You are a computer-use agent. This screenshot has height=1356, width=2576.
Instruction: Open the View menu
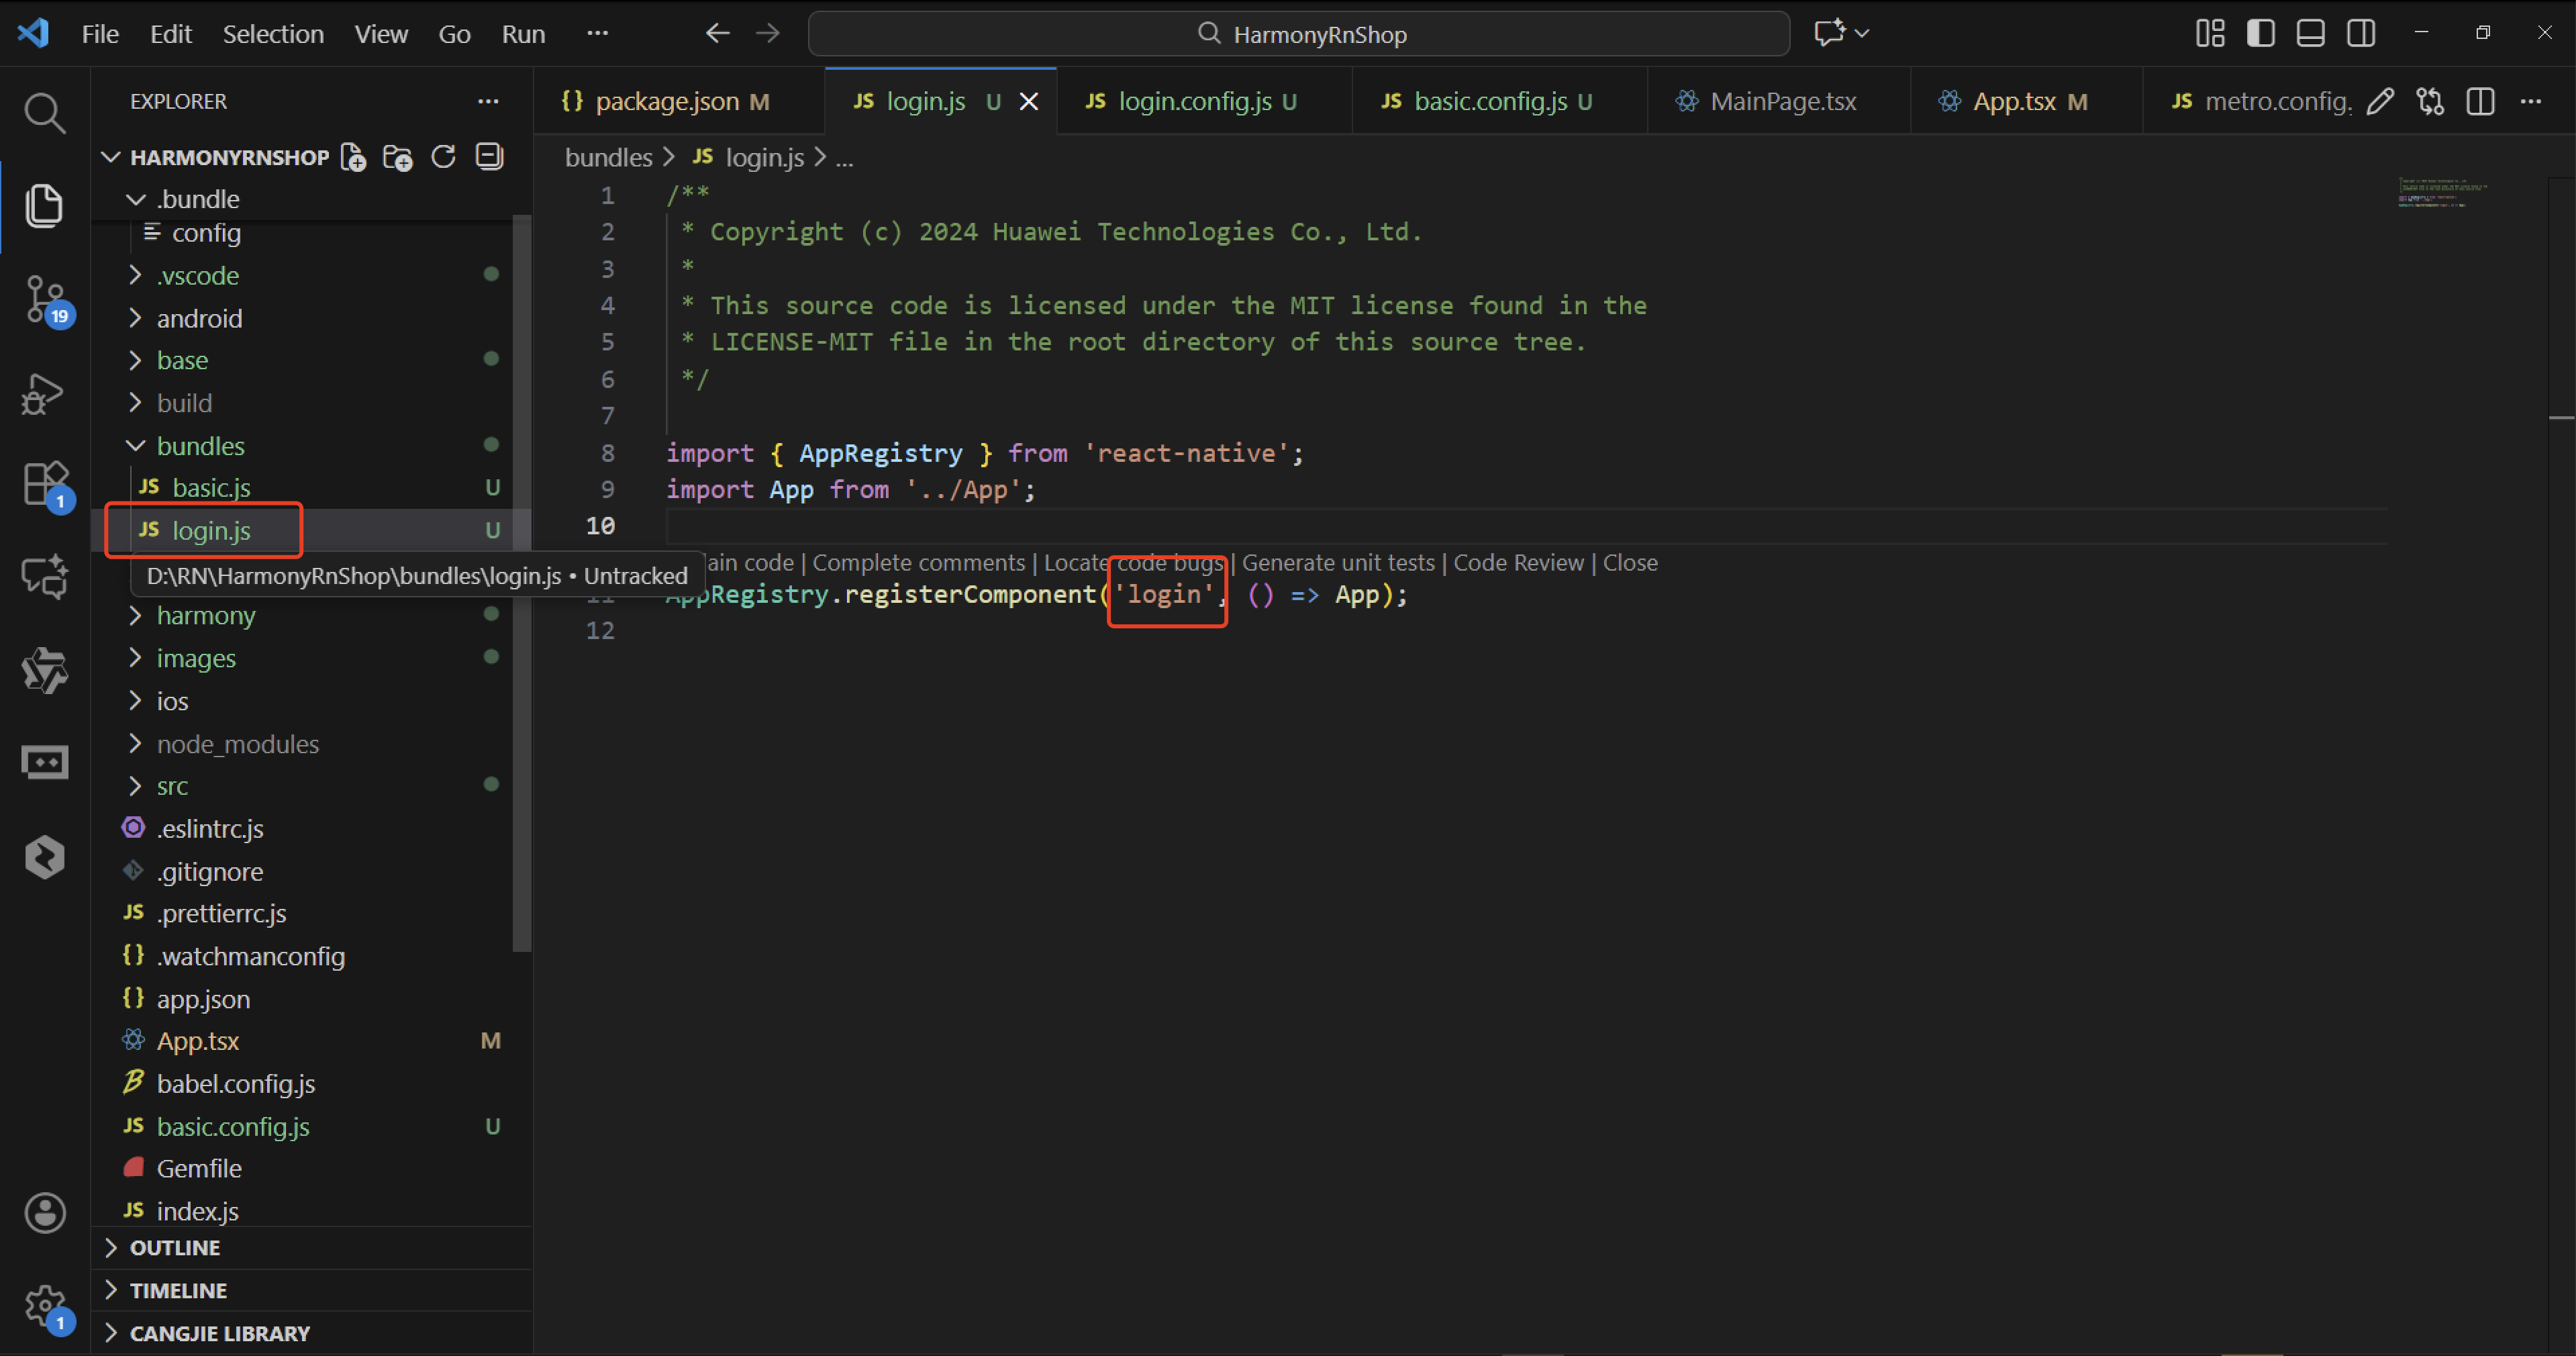[x=381, y=34]
